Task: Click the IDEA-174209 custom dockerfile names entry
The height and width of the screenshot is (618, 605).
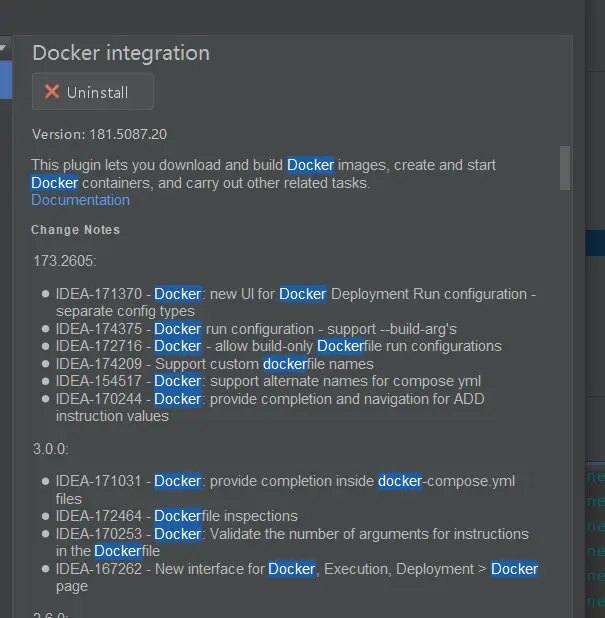Action: [214, 364]
